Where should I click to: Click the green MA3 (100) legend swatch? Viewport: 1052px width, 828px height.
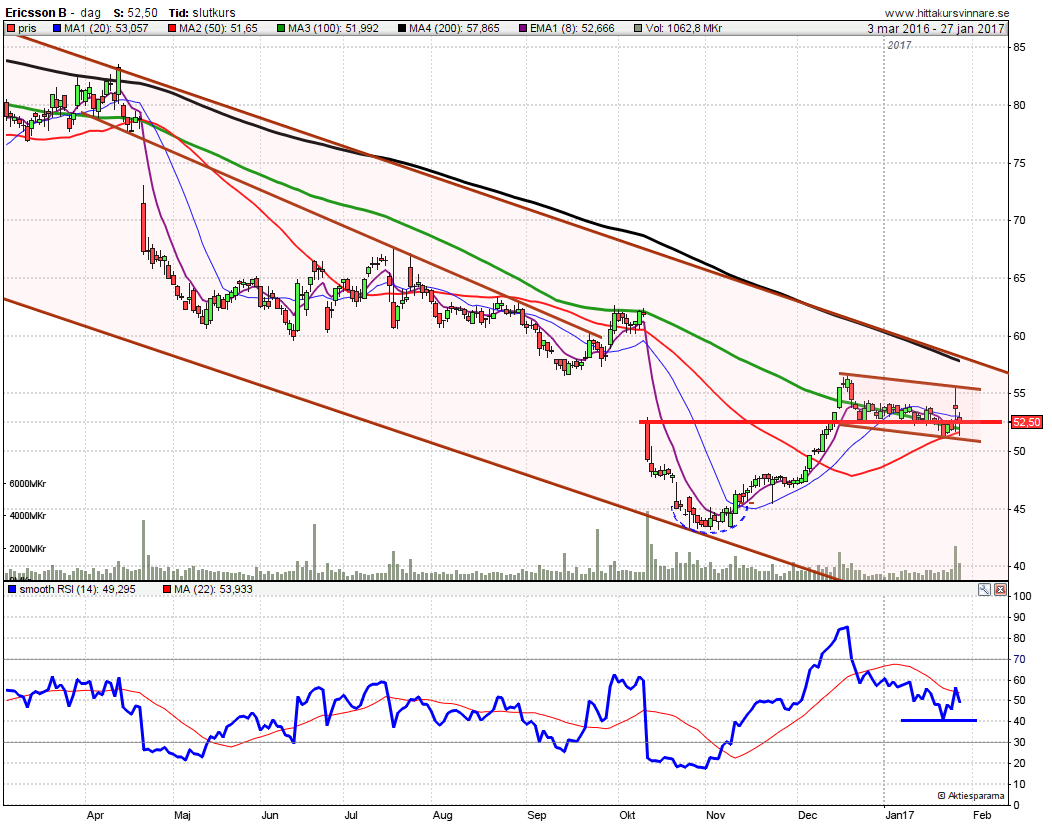(x=281, y=28)
